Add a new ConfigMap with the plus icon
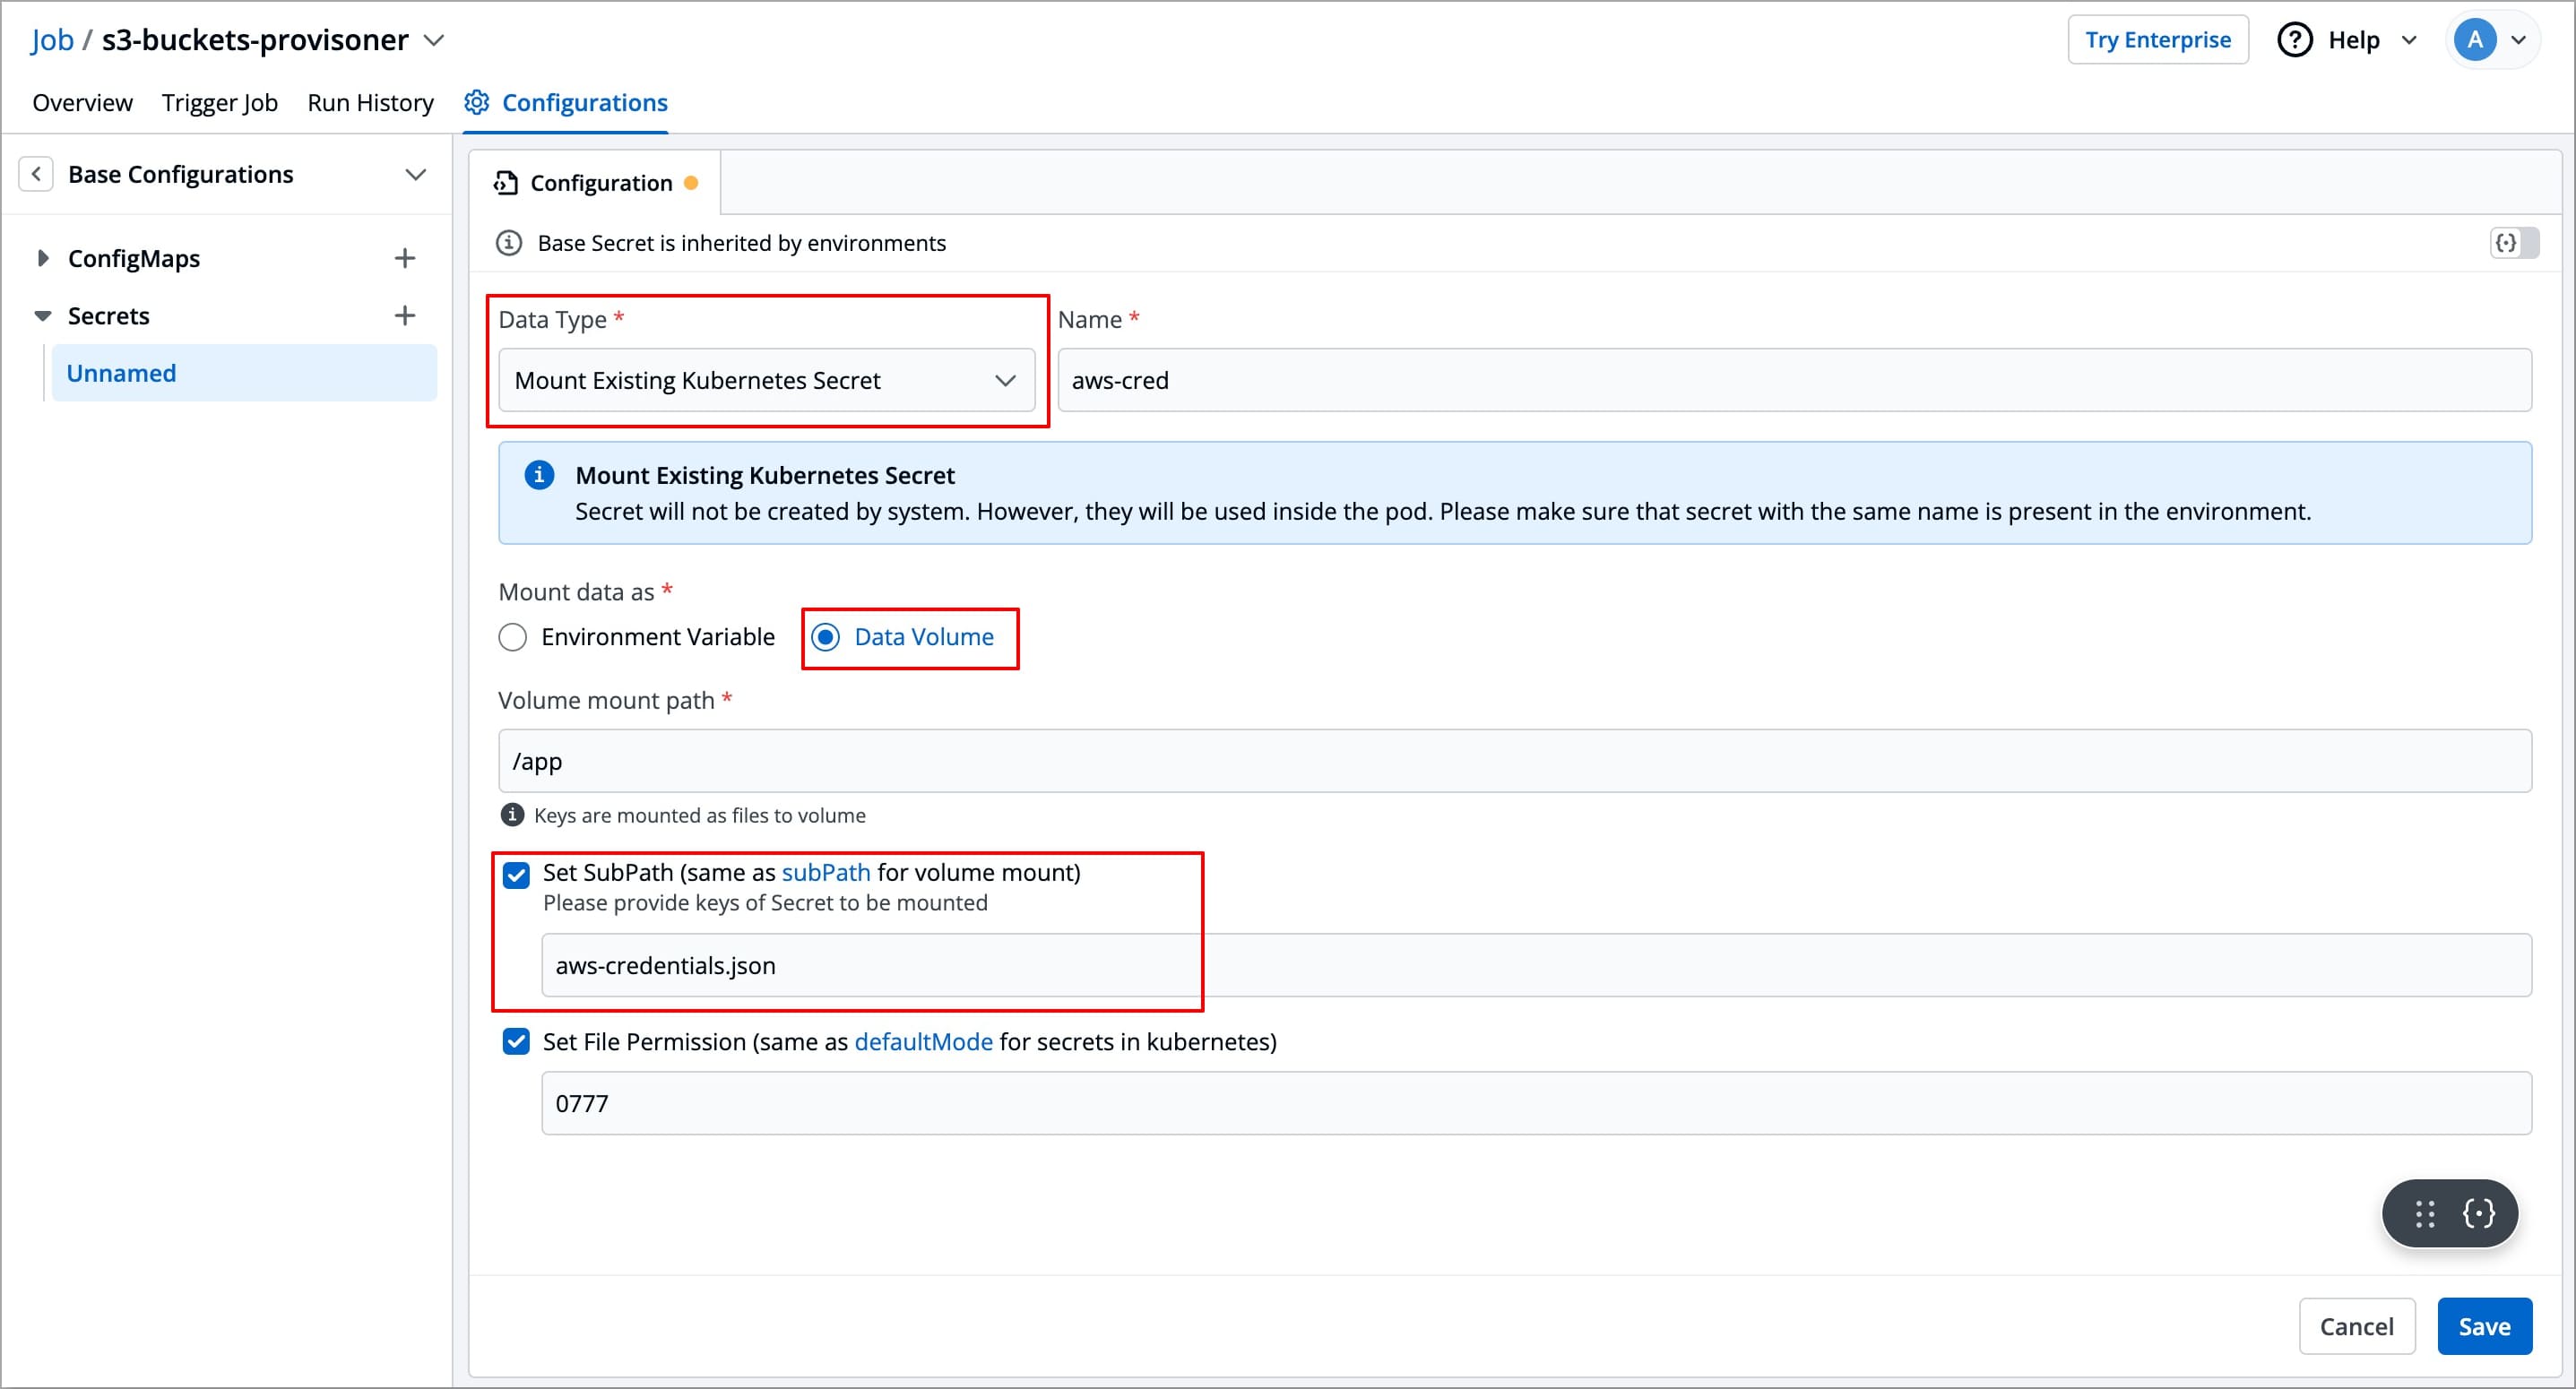Image resolution: width=2576 pixels, height=1389 pixels. (x=404, y=257)
